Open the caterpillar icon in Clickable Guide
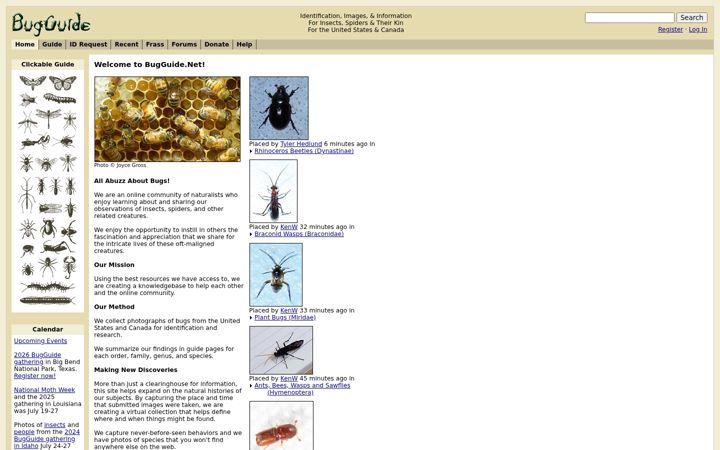 60,98
